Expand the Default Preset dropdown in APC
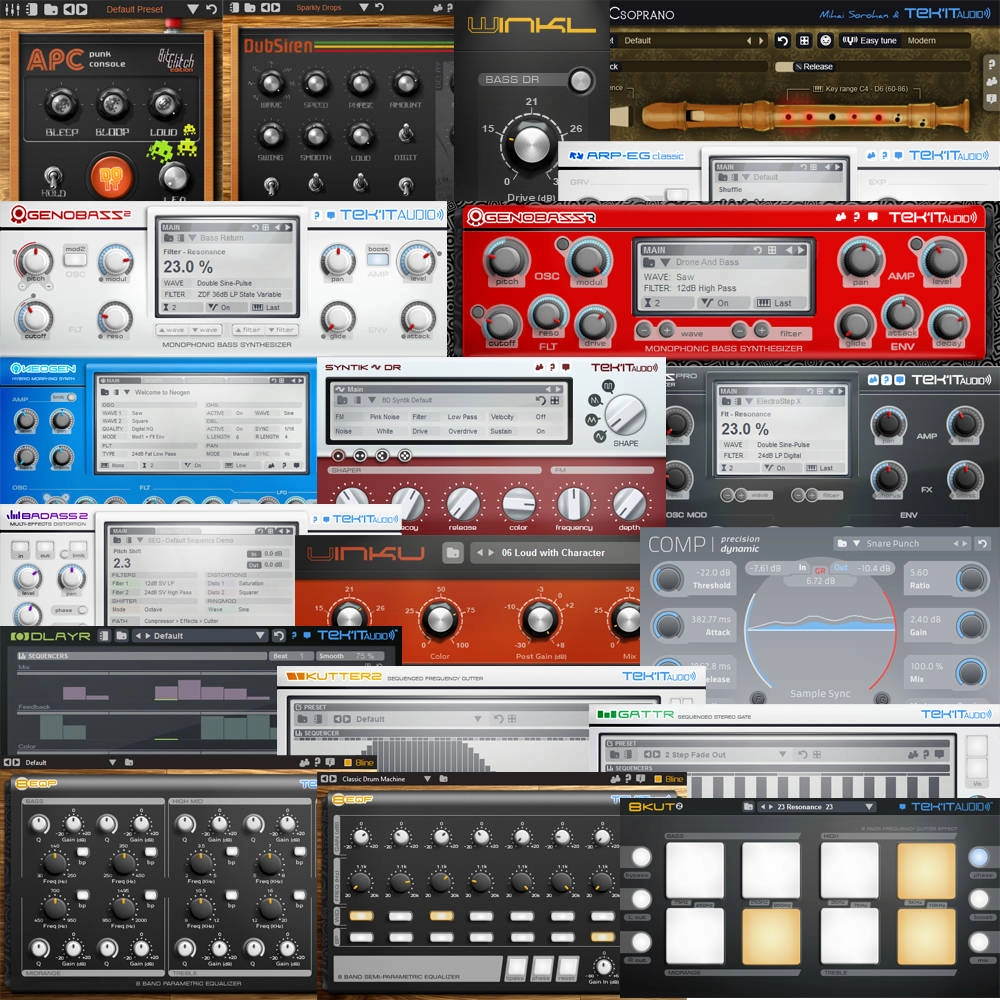This screenshot has width=1000, height=1000. click(x=193, y=9)
